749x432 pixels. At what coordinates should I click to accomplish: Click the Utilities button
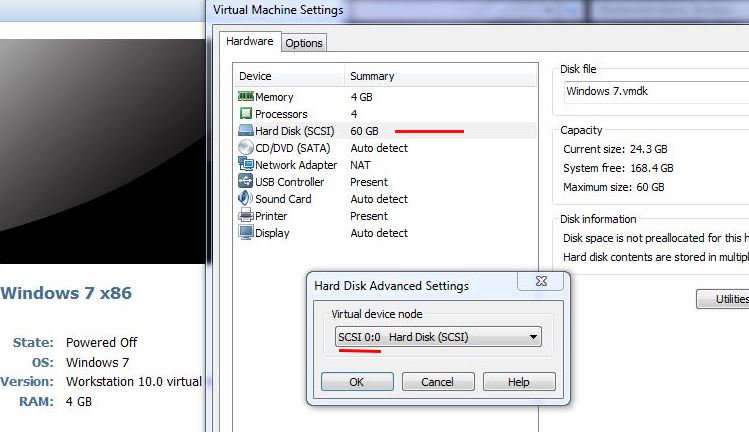click(723, 299)
